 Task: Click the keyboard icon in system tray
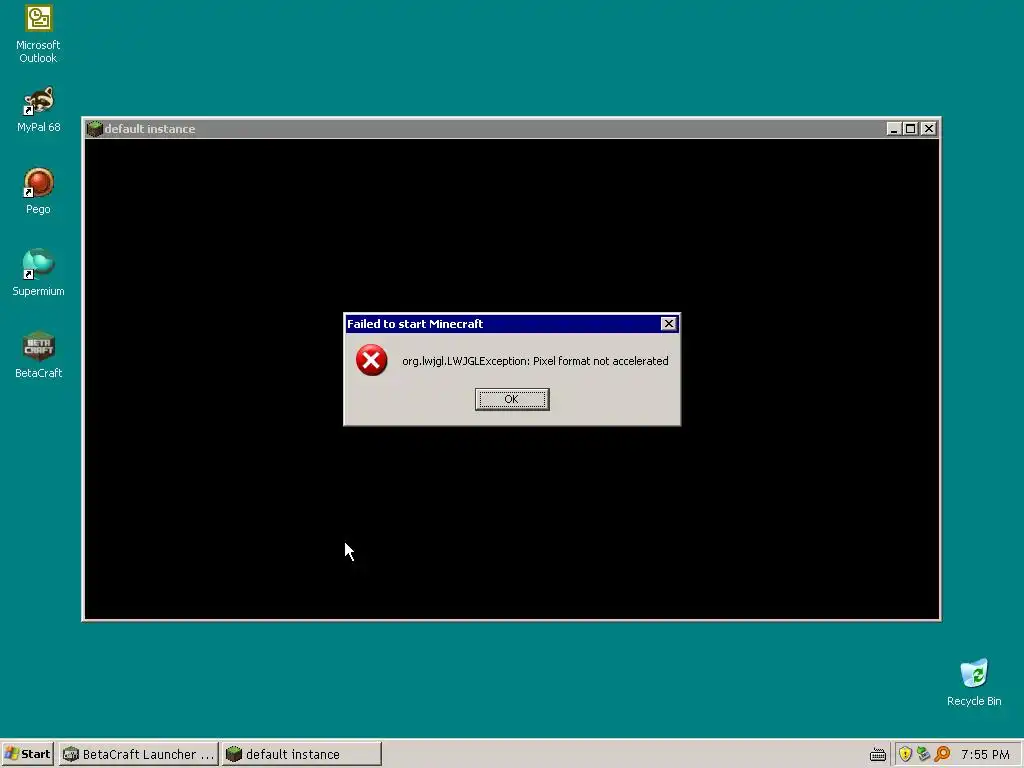pos(878,755)
